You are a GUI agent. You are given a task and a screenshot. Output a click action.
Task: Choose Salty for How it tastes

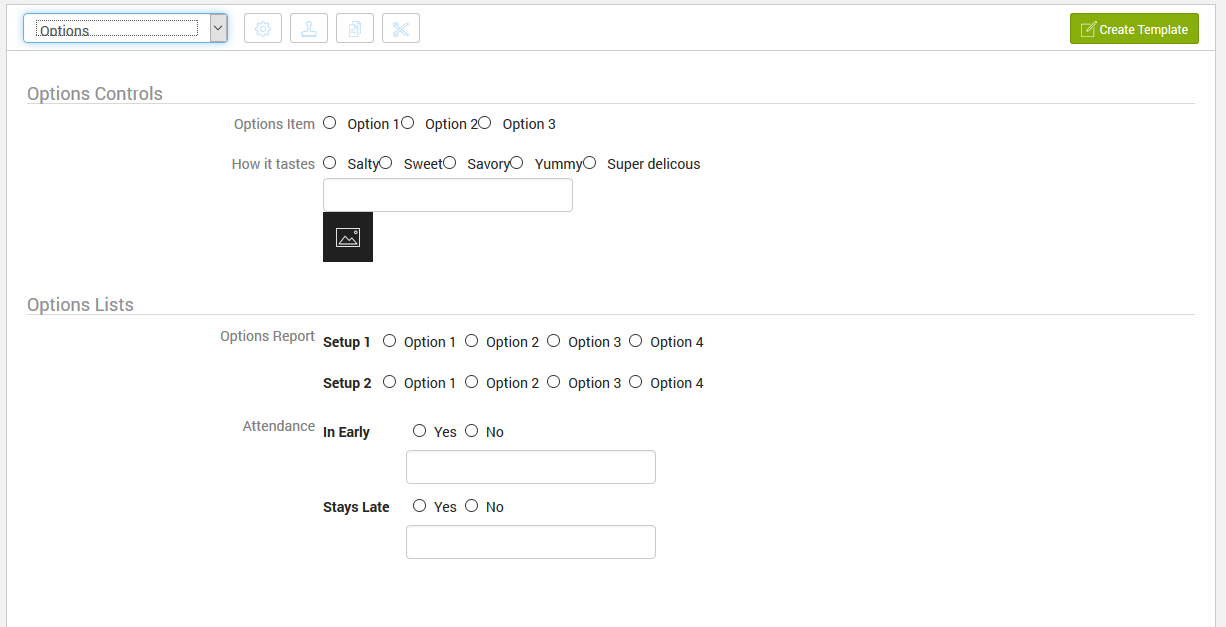tap(330, 163)
